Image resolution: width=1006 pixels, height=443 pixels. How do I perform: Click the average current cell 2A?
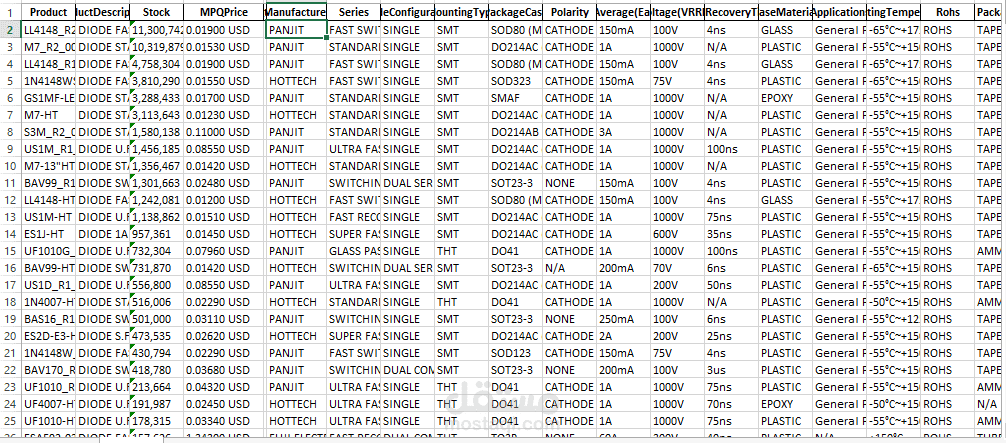[x=623, y=336]
